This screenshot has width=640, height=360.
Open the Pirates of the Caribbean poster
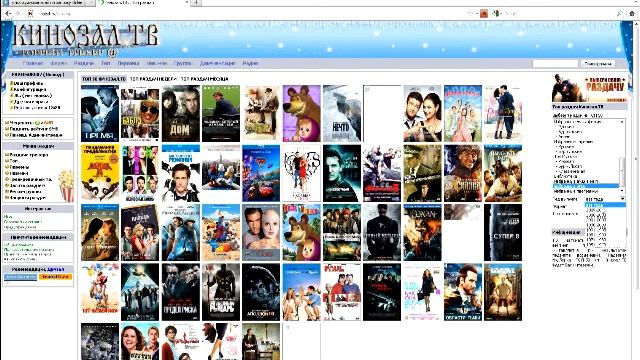pos(342,233)
